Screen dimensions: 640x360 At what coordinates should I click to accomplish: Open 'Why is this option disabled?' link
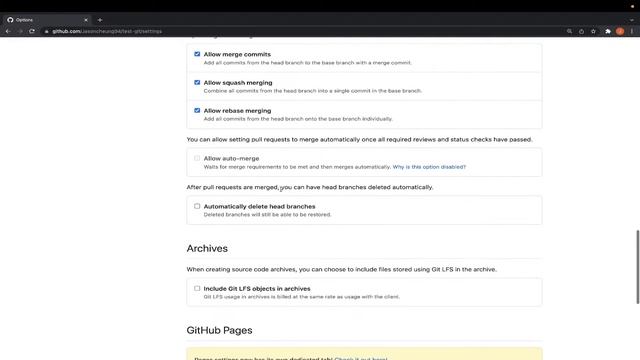click(x=429, y=167)
